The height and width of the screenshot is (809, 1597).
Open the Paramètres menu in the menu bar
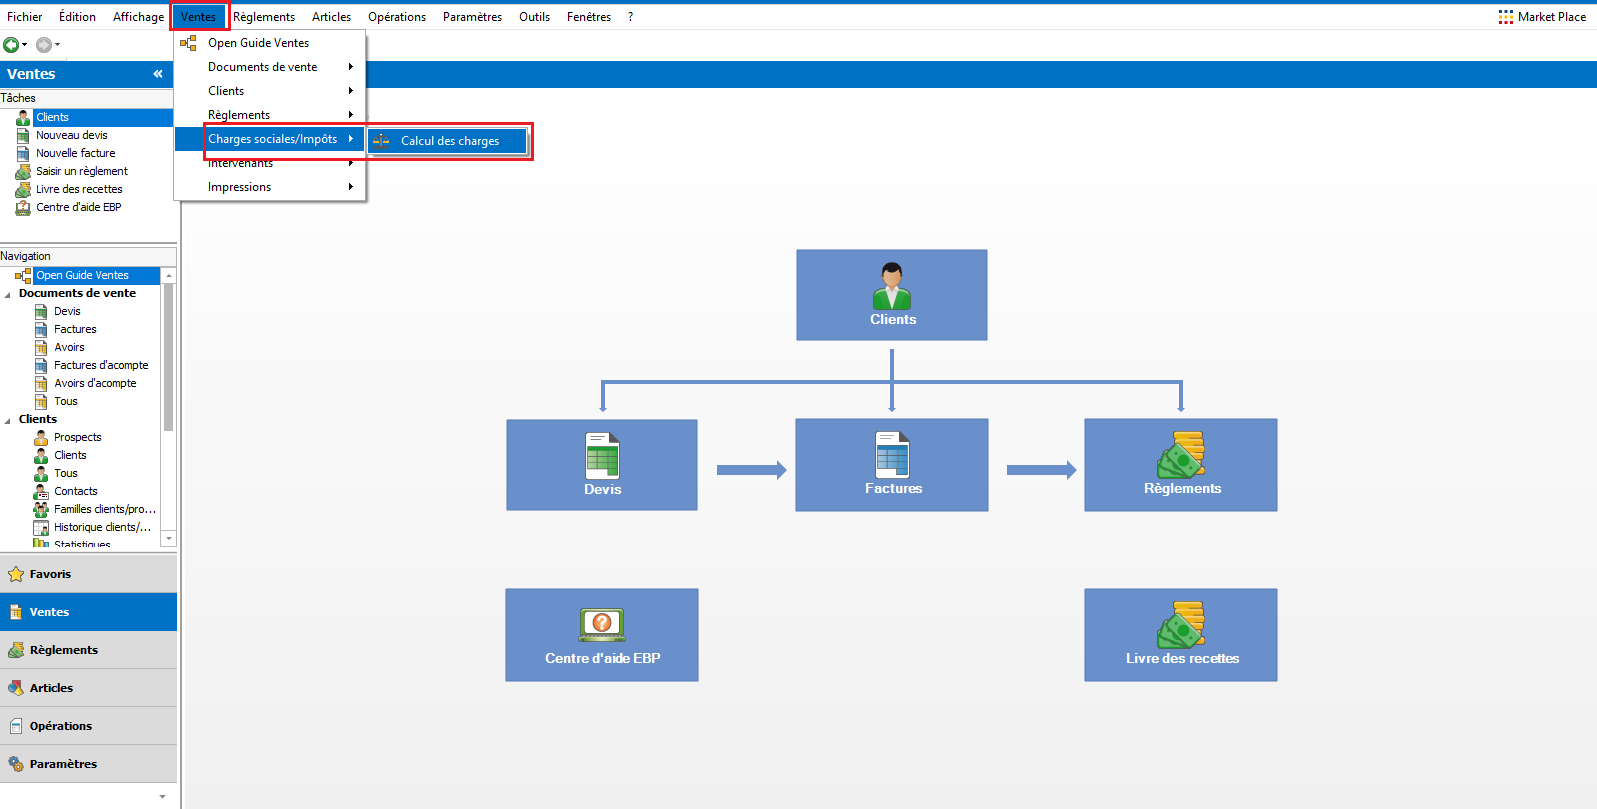pyautogui.click(x=472, y=17)
